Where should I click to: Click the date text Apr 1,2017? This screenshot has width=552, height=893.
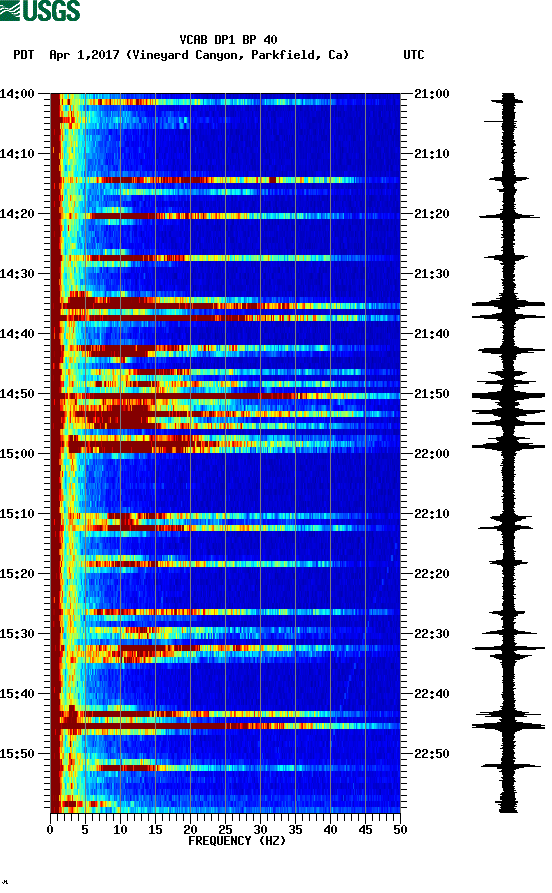(x=84, y=55)
